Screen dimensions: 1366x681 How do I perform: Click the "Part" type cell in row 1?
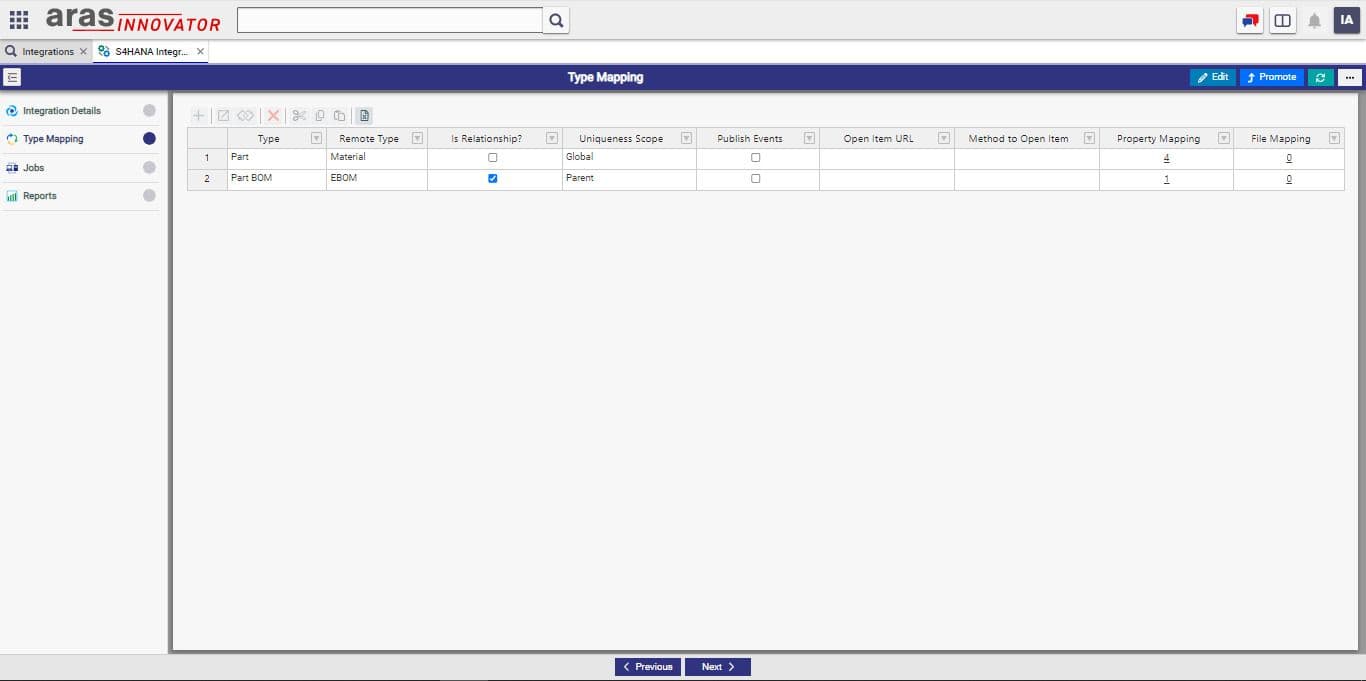[277, 158]
